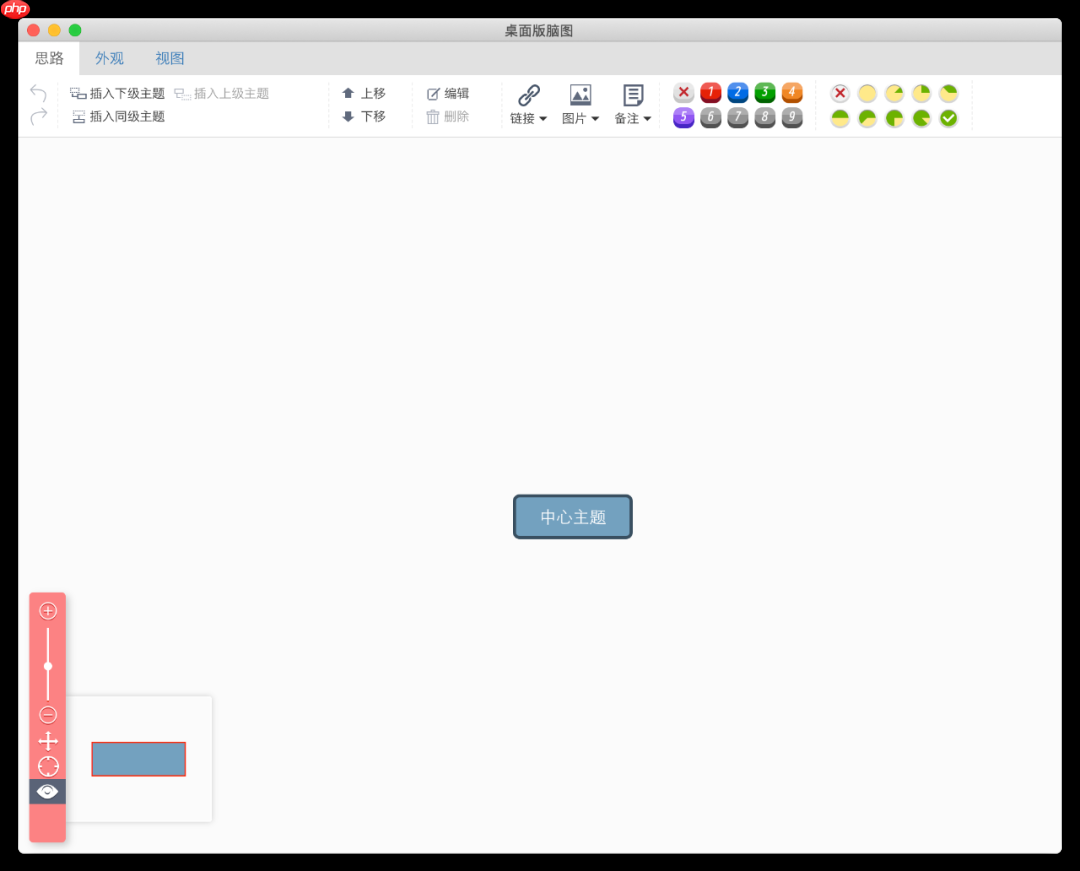Set priority 3 green badge
1080x871 pixels.
click(x=765, y=92)
